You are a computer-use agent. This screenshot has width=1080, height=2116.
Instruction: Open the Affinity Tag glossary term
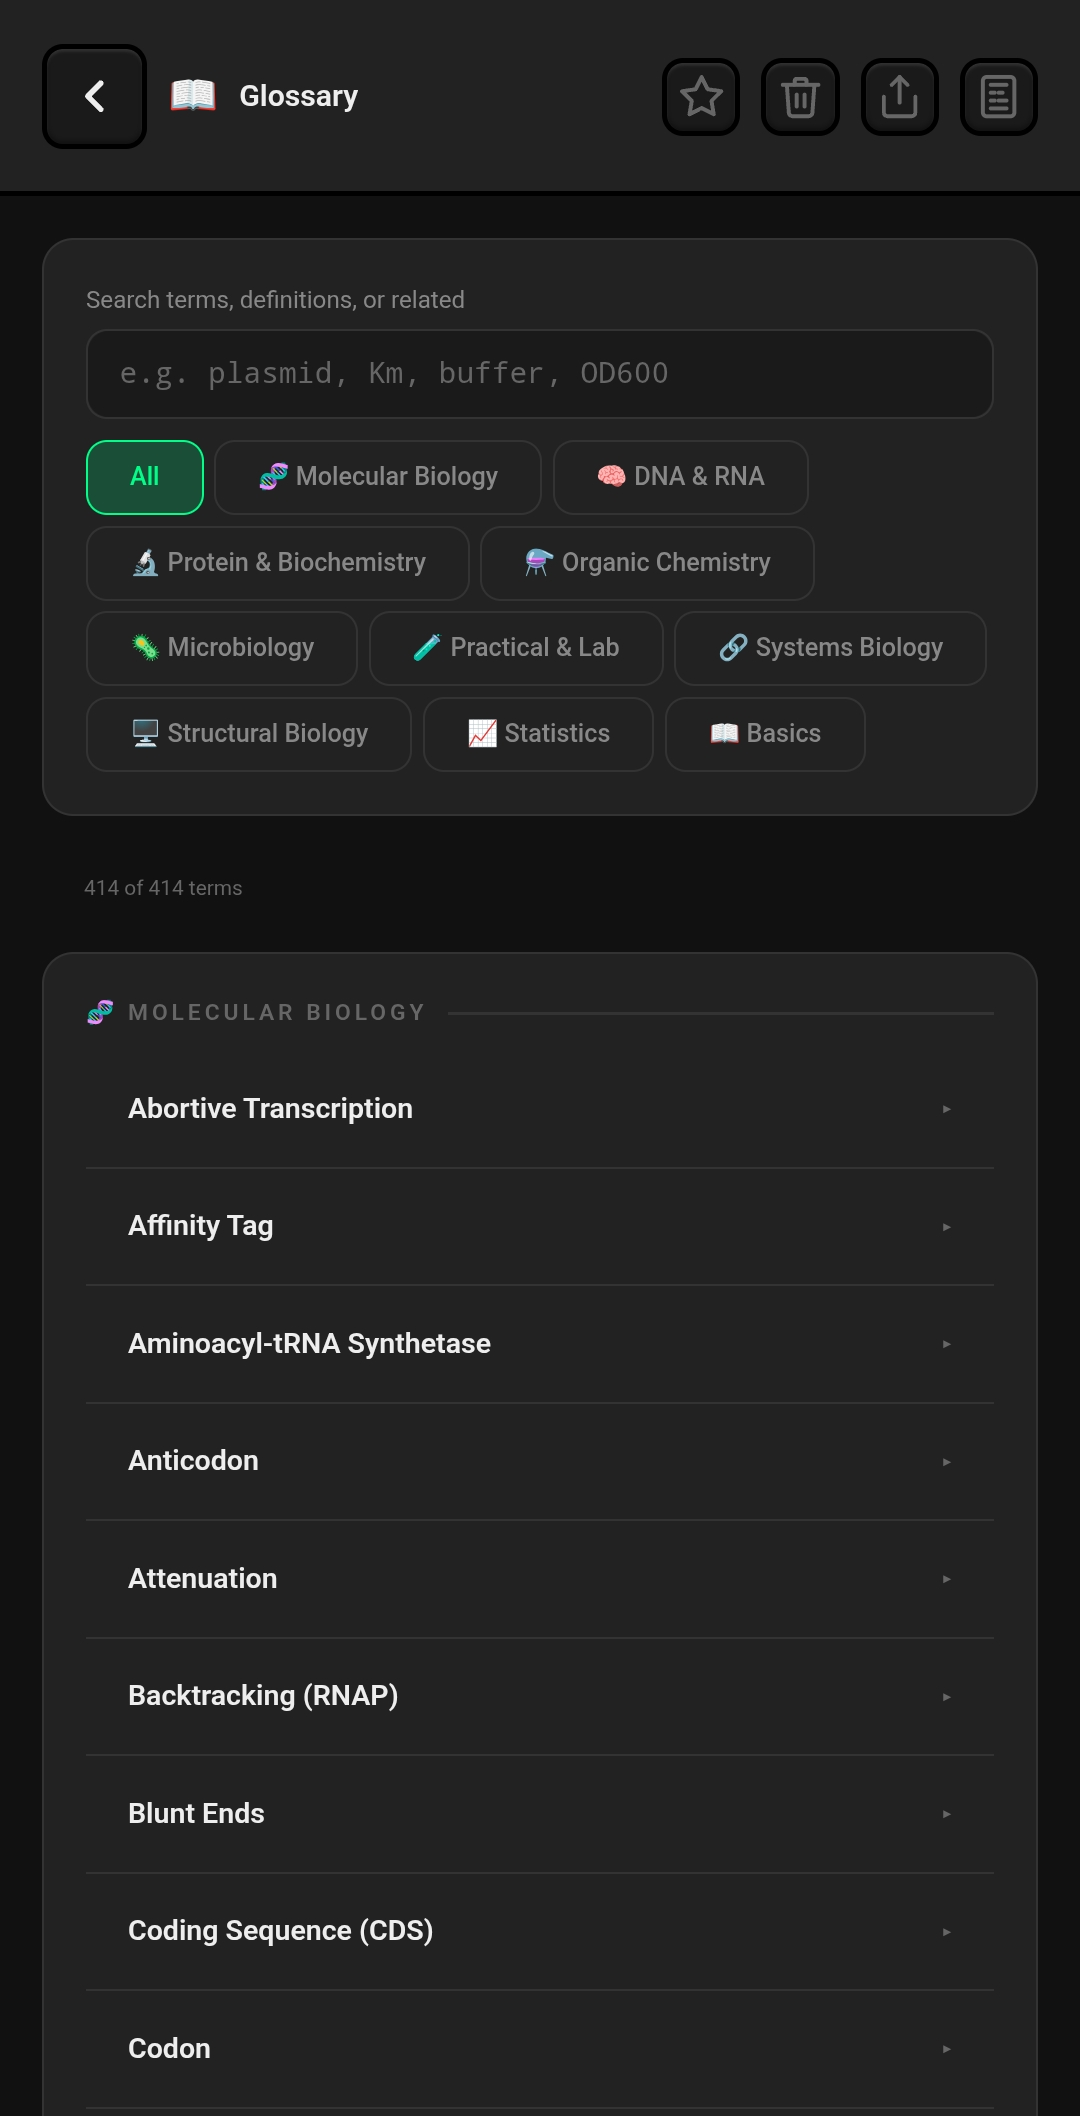tap(540, 1225)
